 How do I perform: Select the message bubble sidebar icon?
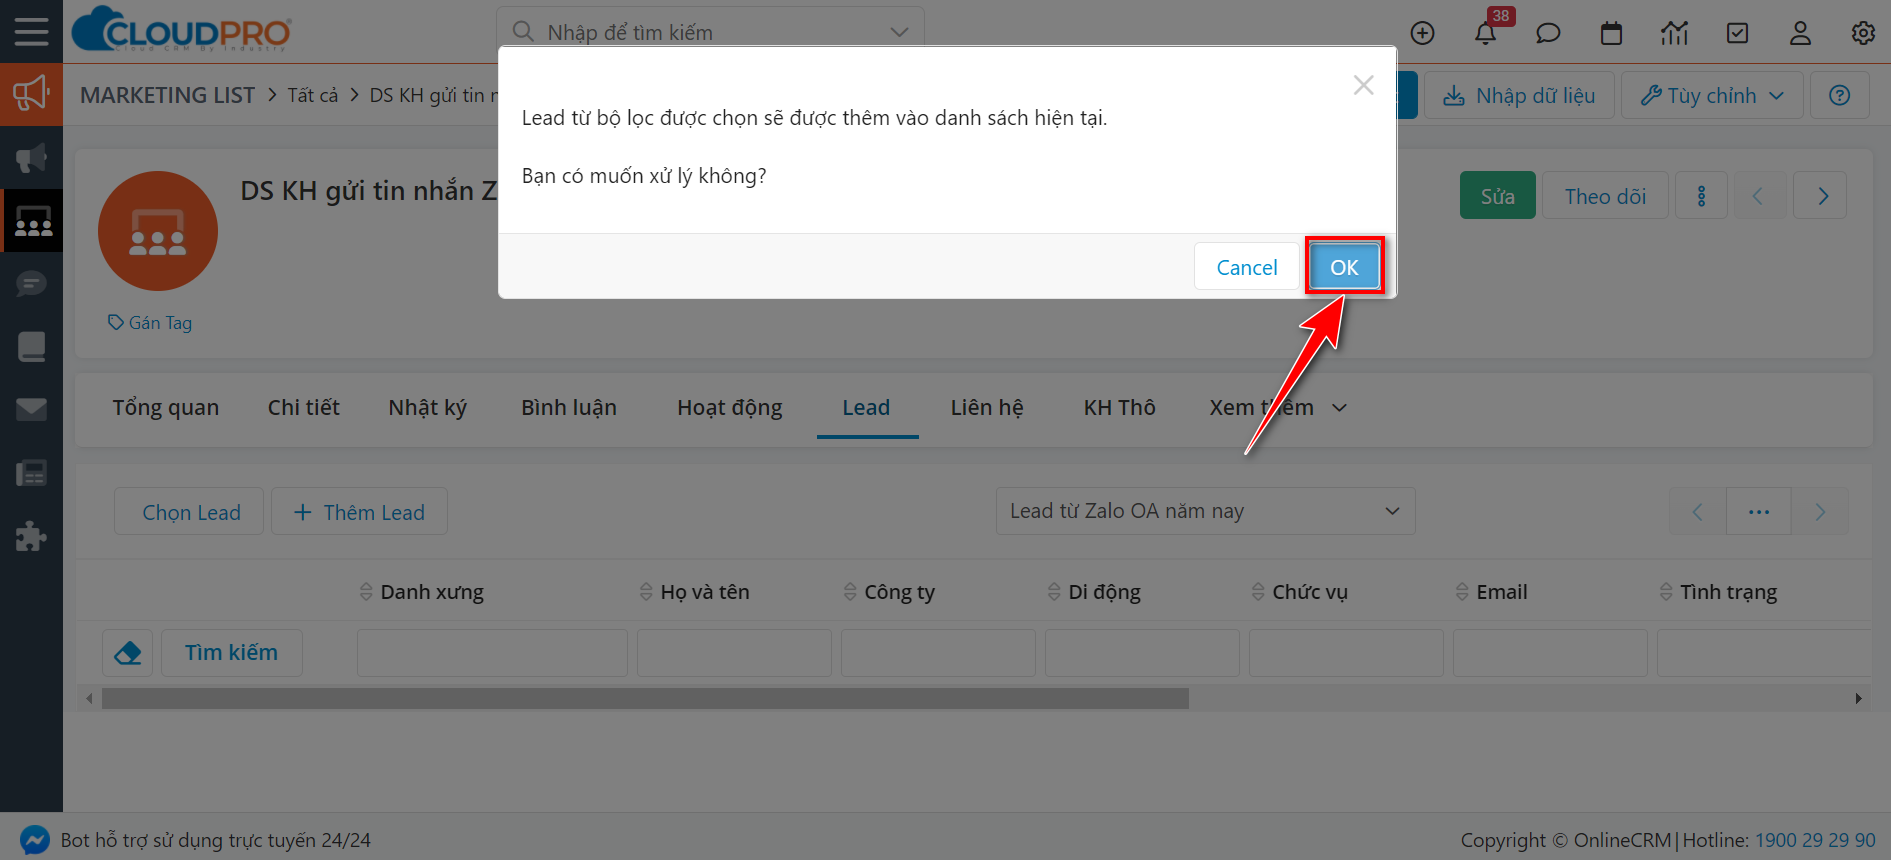click(31, 284)
